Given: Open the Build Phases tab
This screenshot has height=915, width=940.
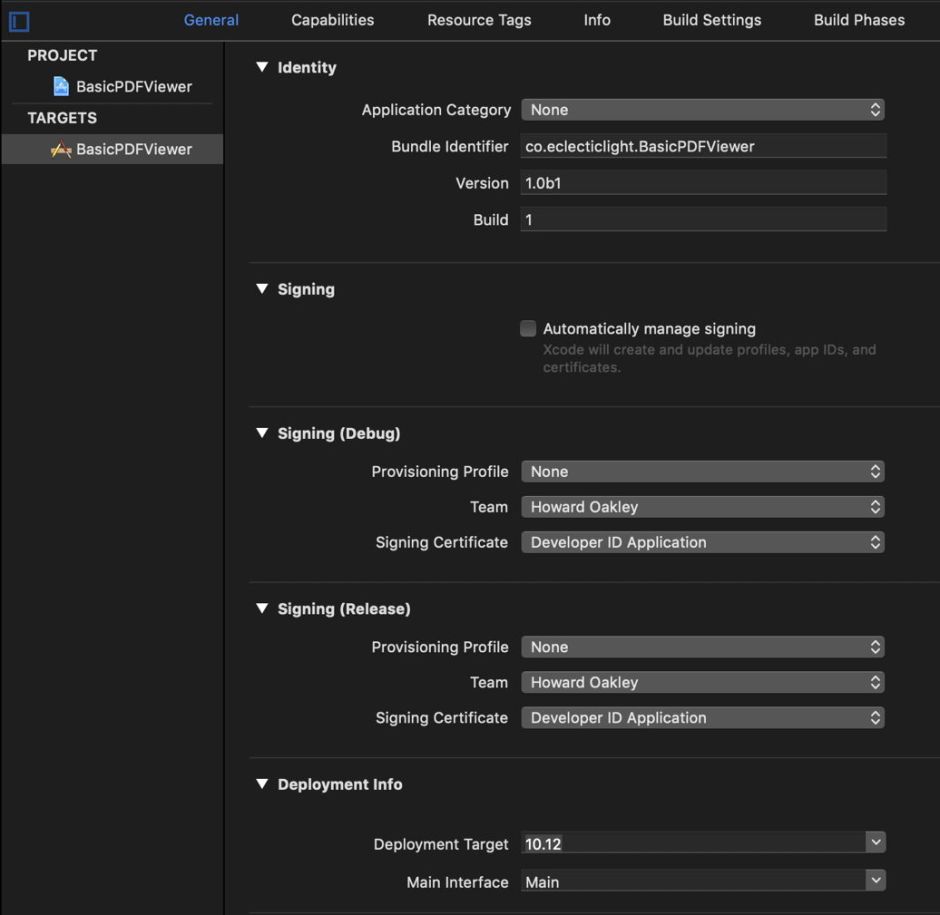Looking at the screenshot, I should click(858, 20).
